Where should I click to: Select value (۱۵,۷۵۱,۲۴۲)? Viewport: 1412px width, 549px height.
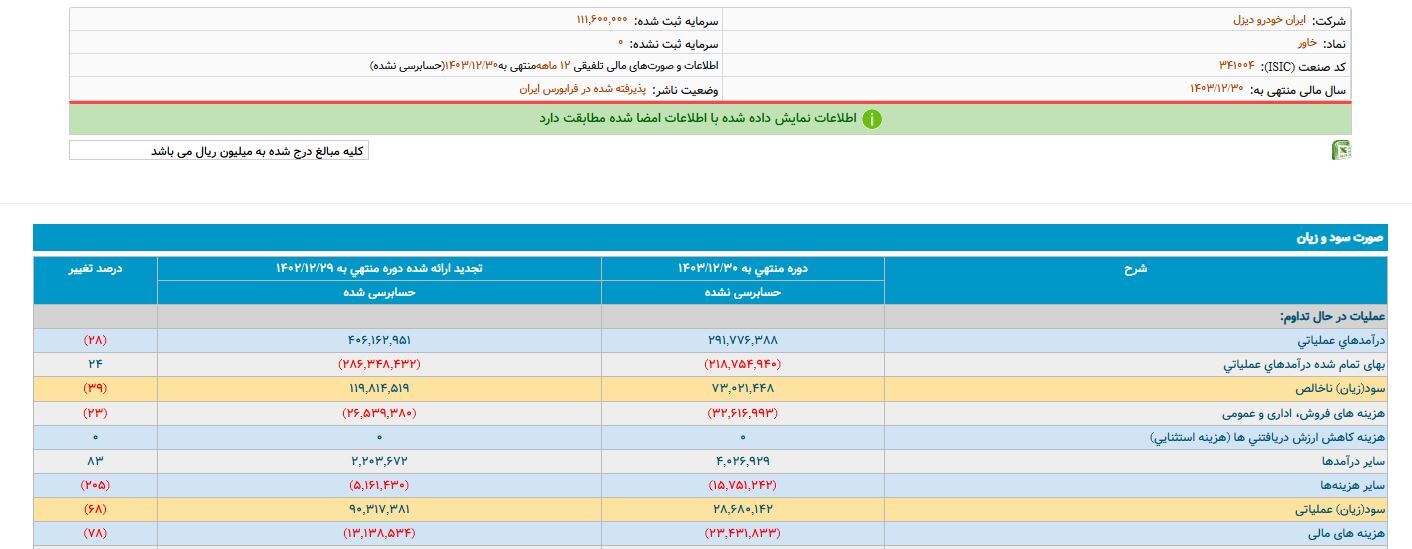point(743,485)
